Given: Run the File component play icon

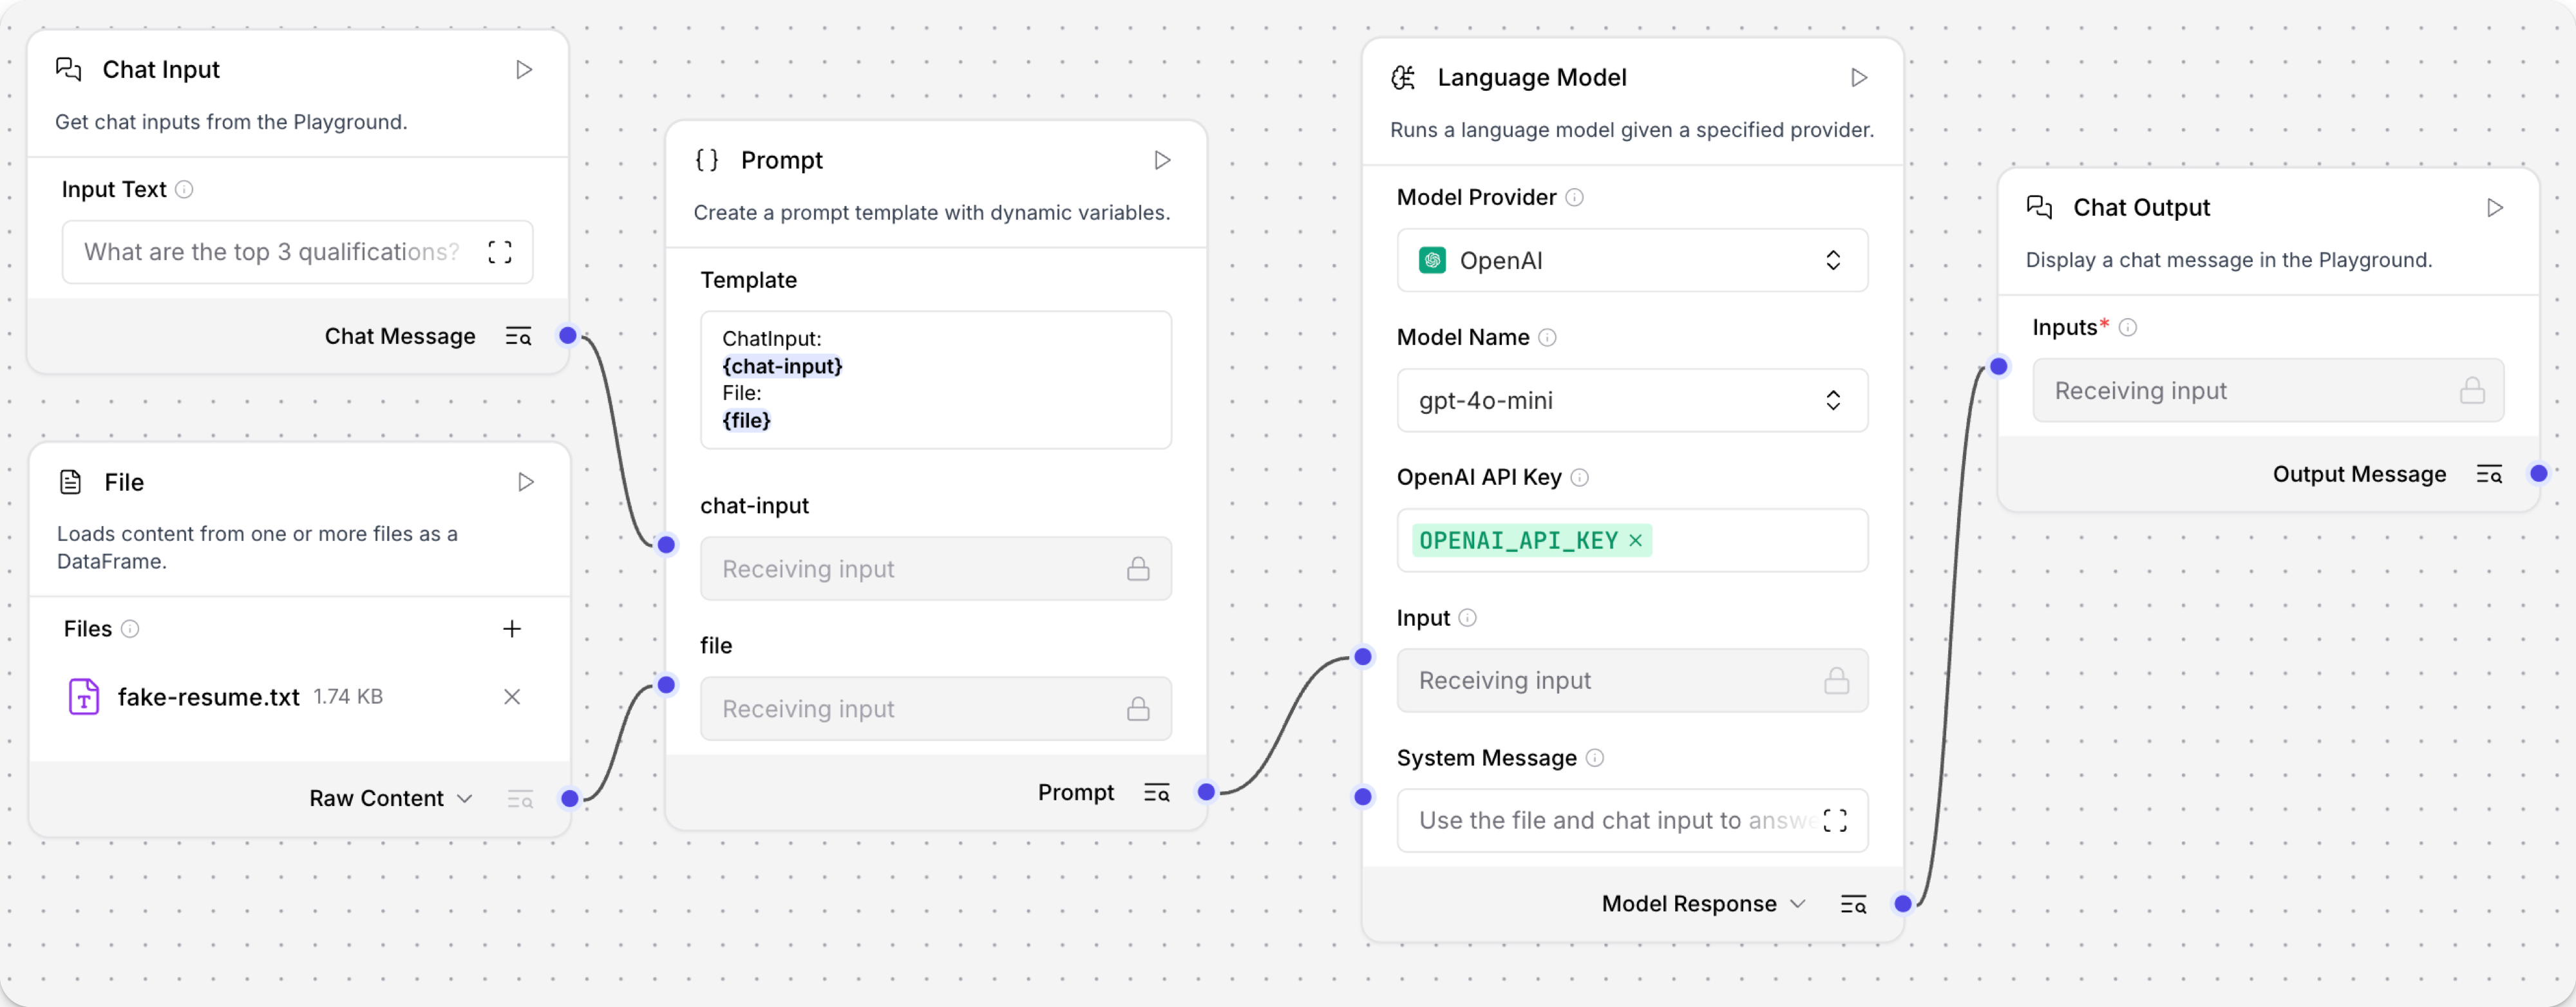Looking at the screenshot, I should coord(525,482).
